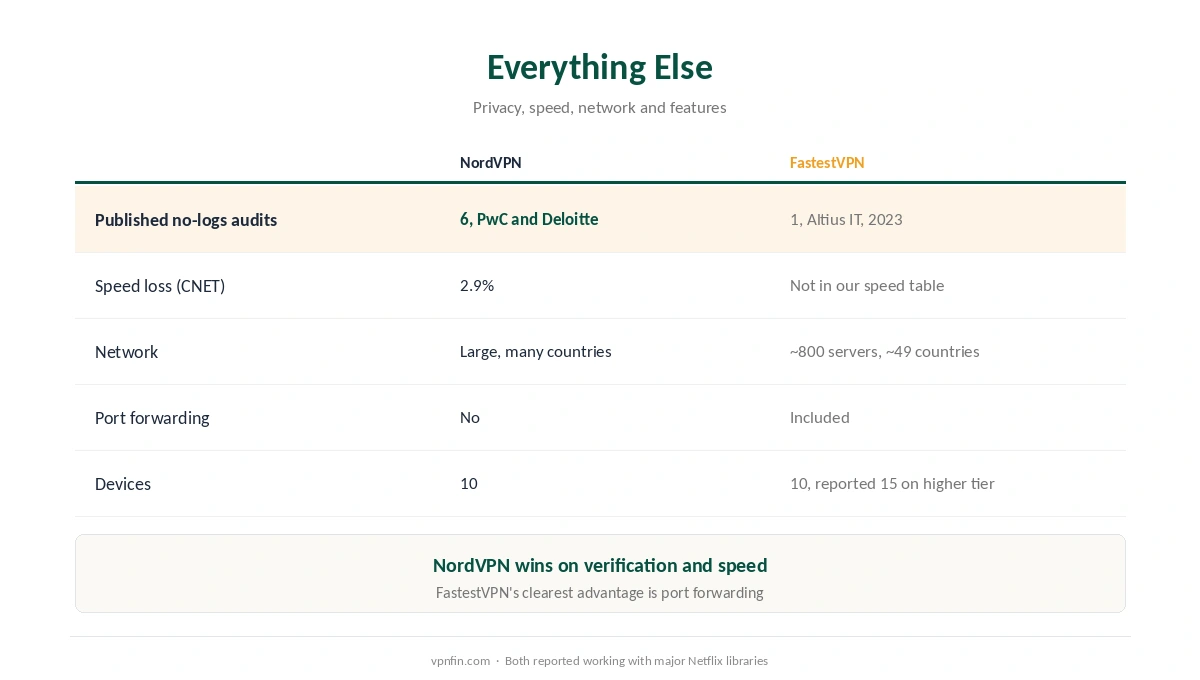The image size is (1200, 680).
Task: Click the 'NordVPN wins on verification and speed' verdict
Action: pos(600,565)
